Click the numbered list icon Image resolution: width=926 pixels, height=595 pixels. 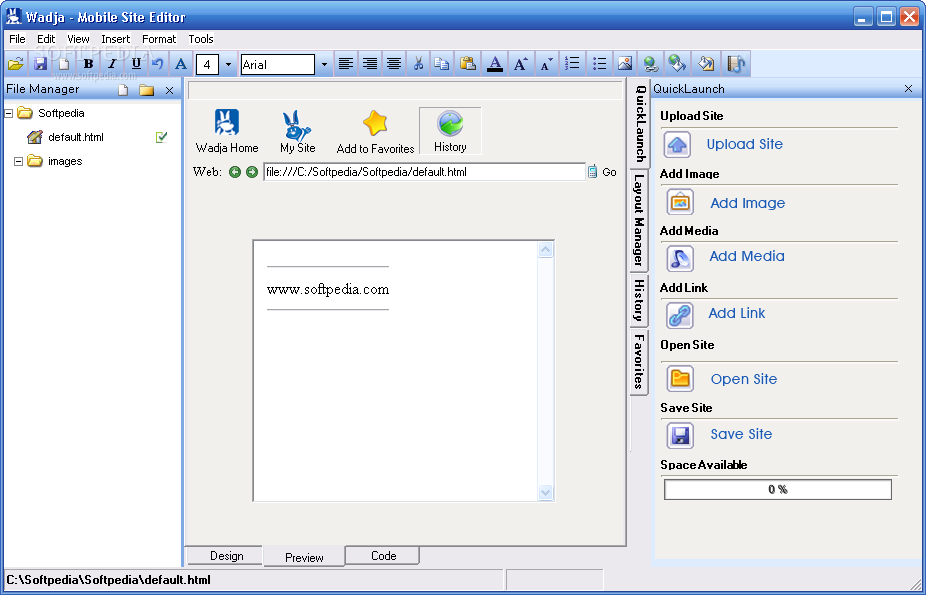572,64
